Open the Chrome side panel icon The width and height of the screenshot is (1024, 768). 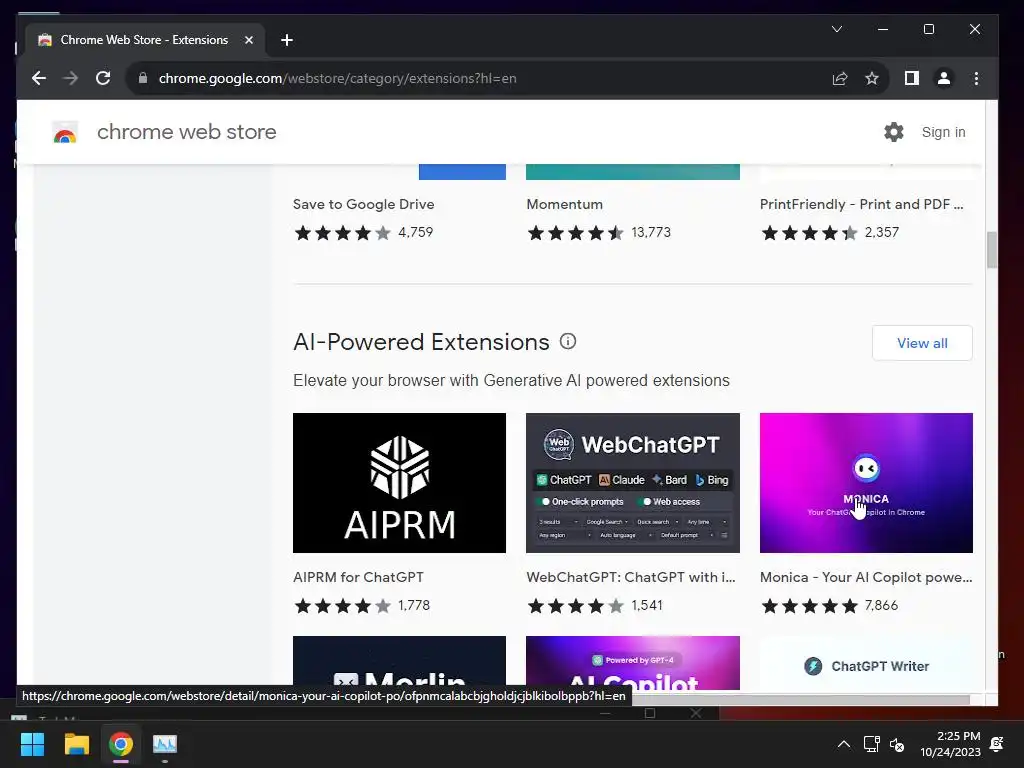coord(912,78)
